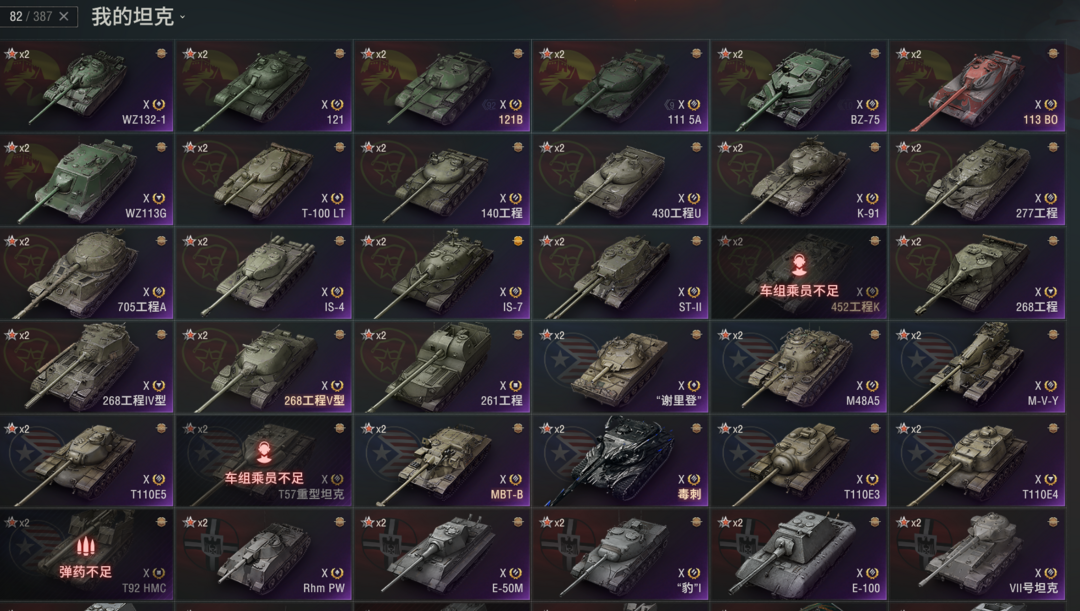Pick the VII号坦克 vehicle
This screenshot has width=1080, height=611.
pos(977,555)
